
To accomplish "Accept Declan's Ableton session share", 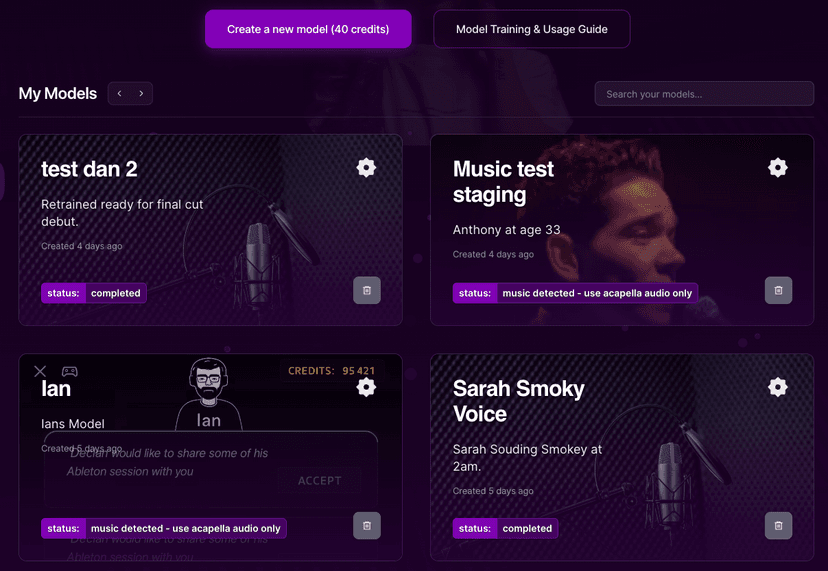I will tap(319, 481).
